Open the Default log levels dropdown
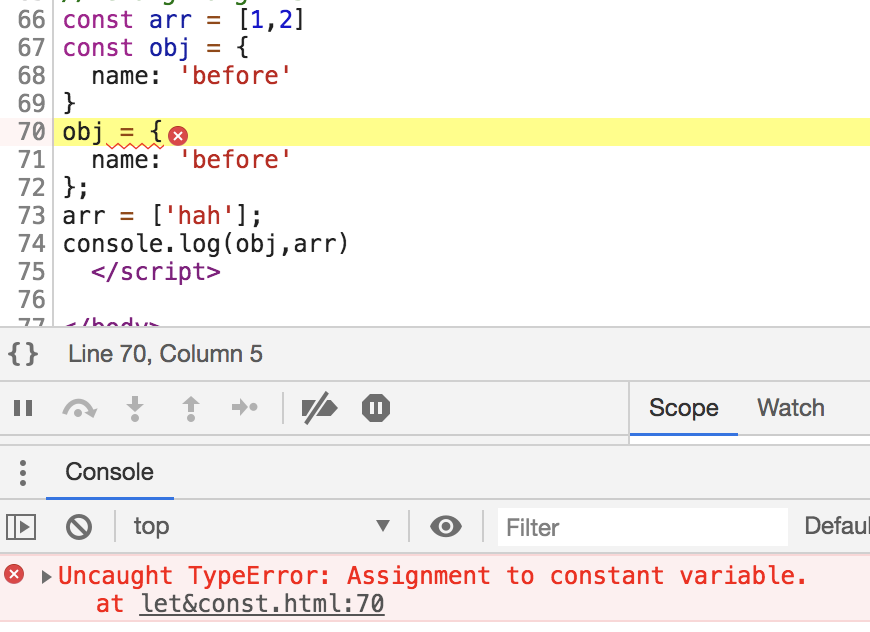This screenshot has width=870, height=632. point(836,527)
